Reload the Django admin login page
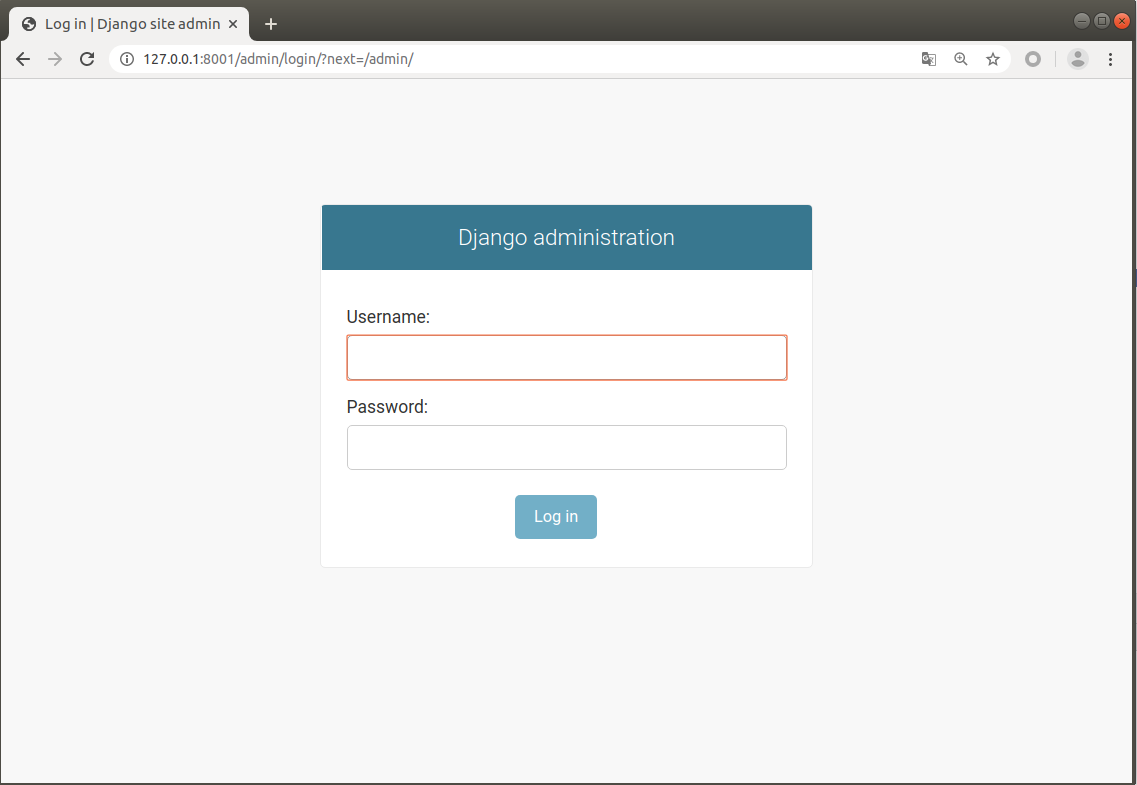The height and width of the screenshot is (785, 1137). coord(87,59)
